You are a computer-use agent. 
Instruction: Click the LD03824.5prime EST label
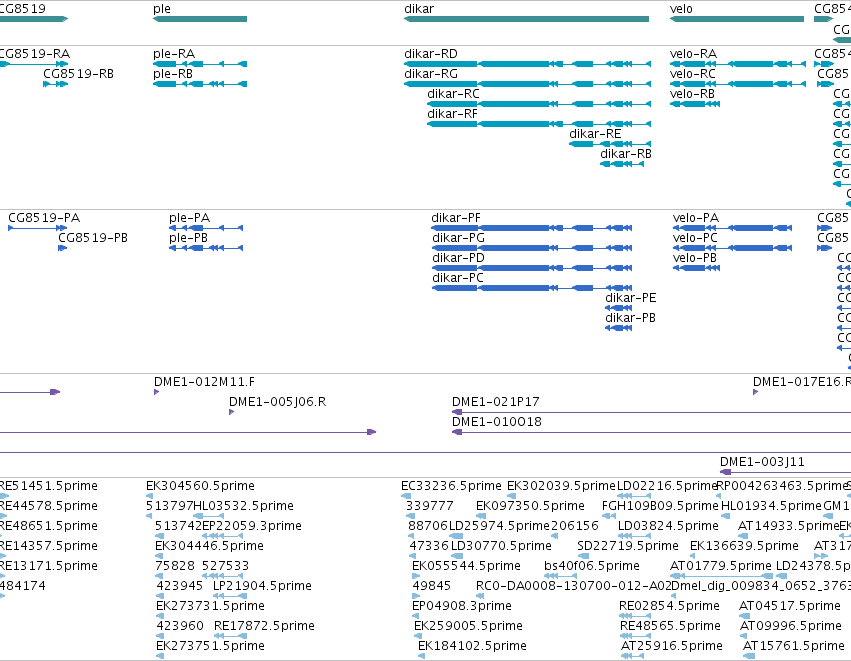pos(668,526)
